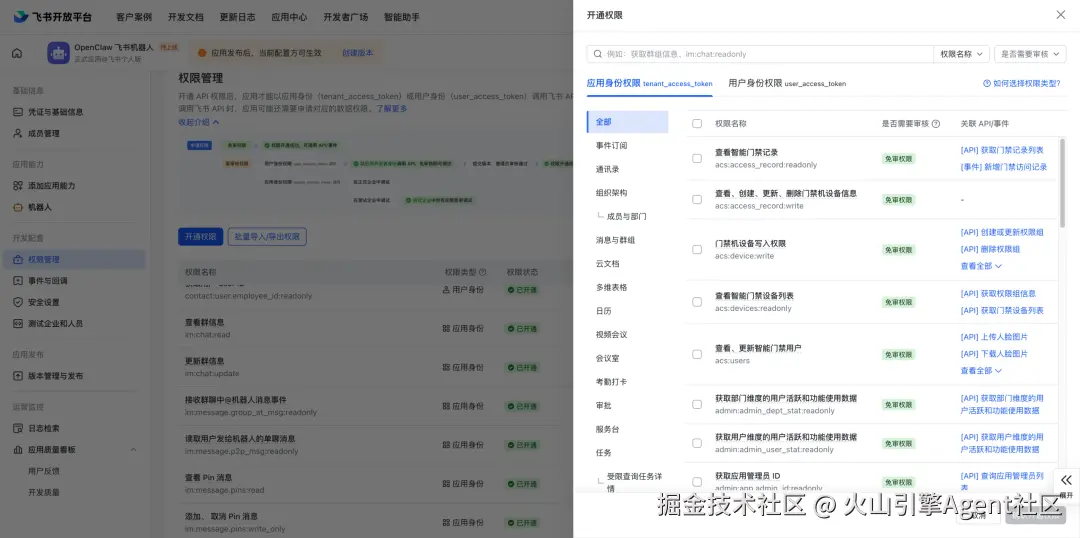The width and height of the screenshot is (1080, 538).
Task: Click the 创建版本 link in banner
Action: 357,53
